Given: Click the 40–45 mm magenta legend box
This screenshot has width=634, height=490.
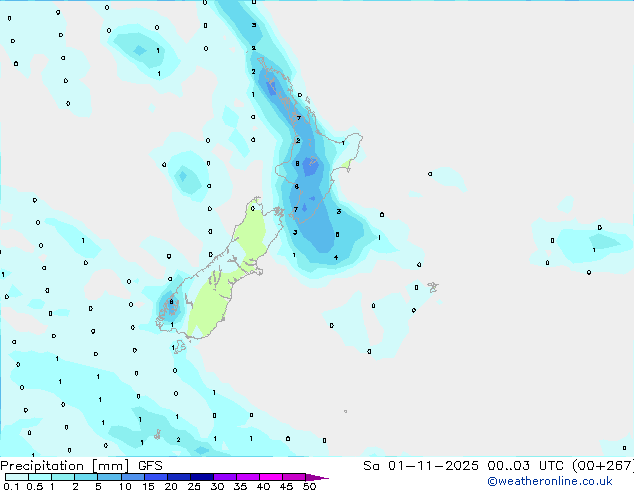Looking at the screenshot, I should [271, 477].
